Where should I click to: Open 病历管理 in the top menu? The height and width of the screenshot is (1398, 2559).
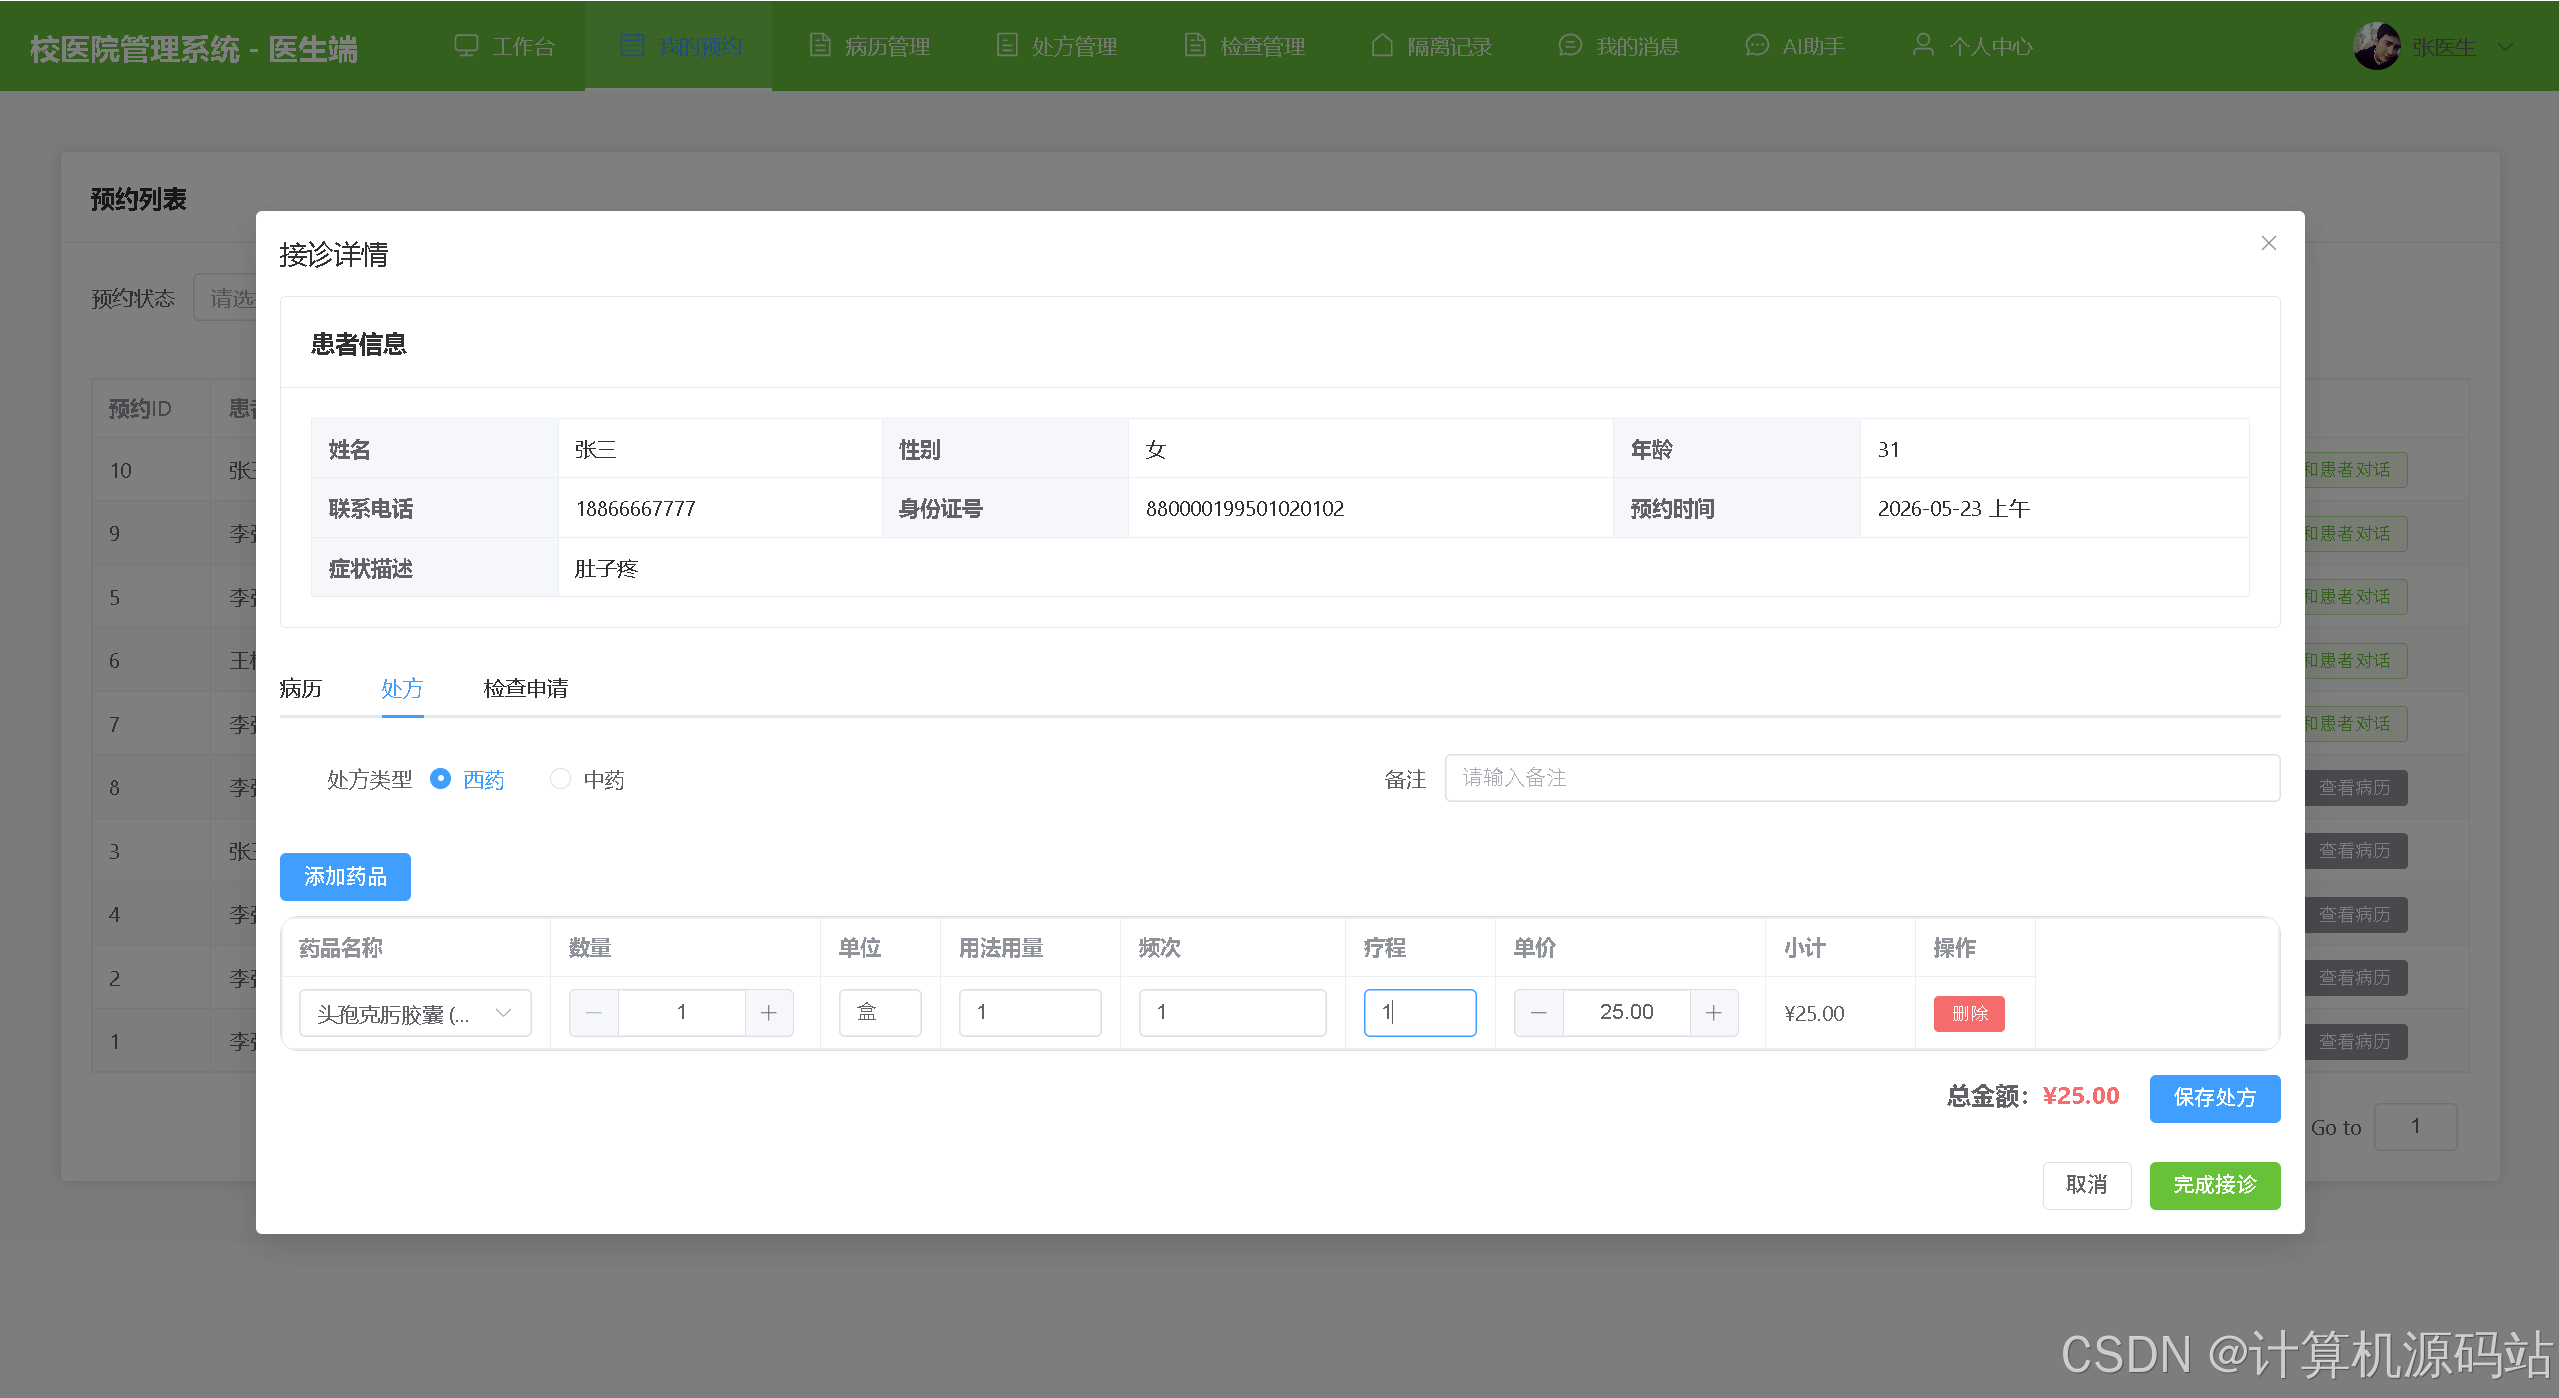coord(870,46)
